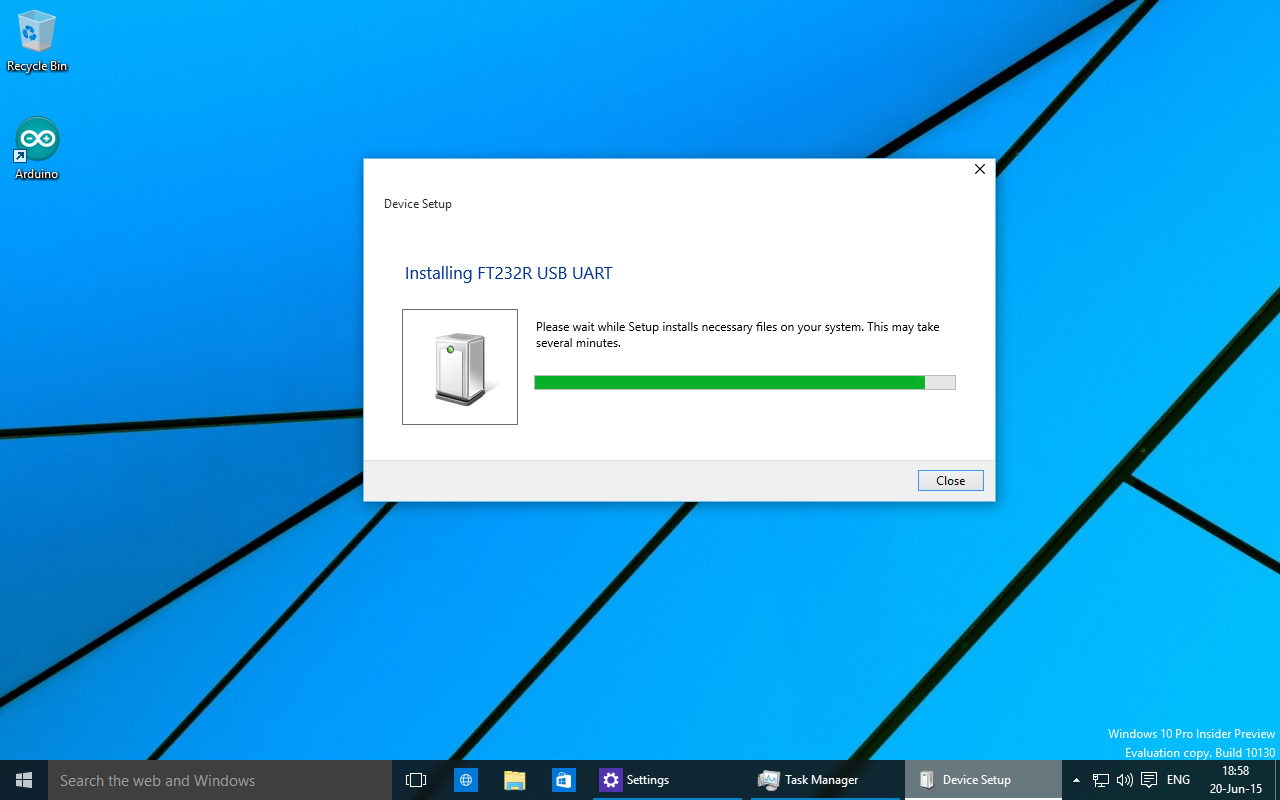Click the 'Device Setup' dialog title text
1280x800 pixels.
coord(418,204)
